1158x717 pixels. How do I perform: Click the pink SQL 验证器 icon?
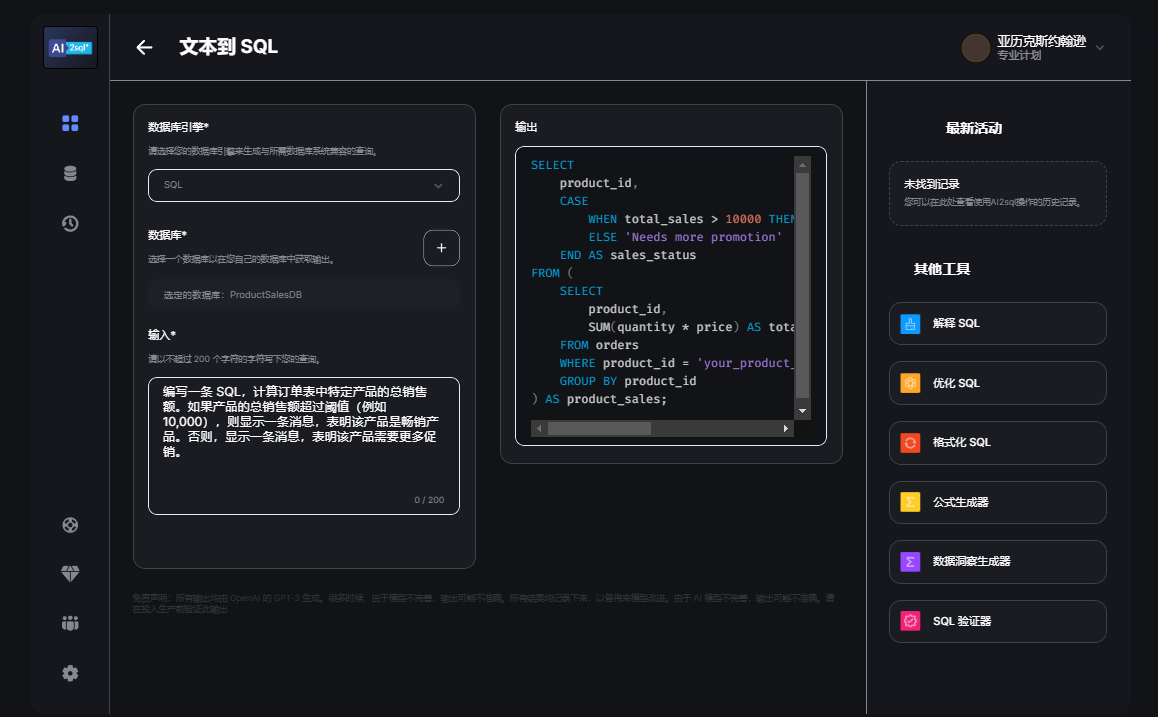click(911, 621)
